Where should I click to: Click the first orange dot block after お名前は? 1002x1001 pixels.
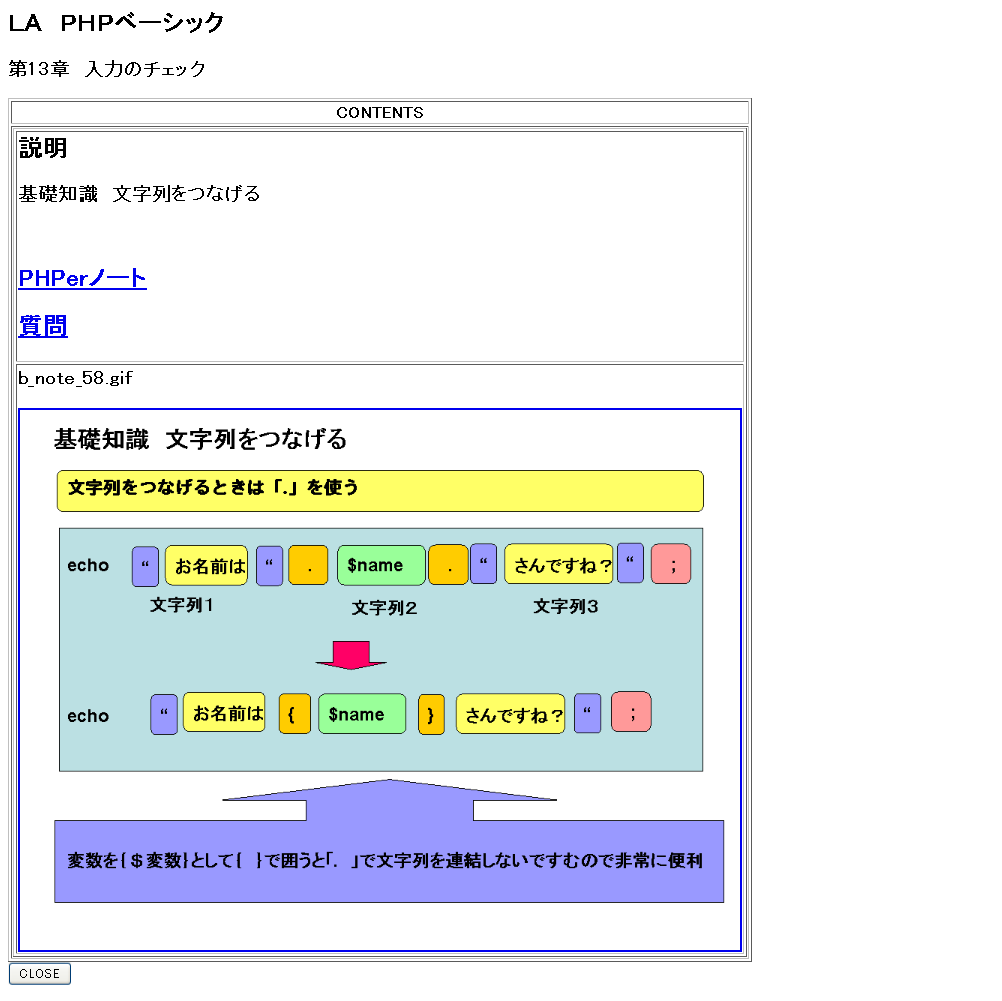308,566
